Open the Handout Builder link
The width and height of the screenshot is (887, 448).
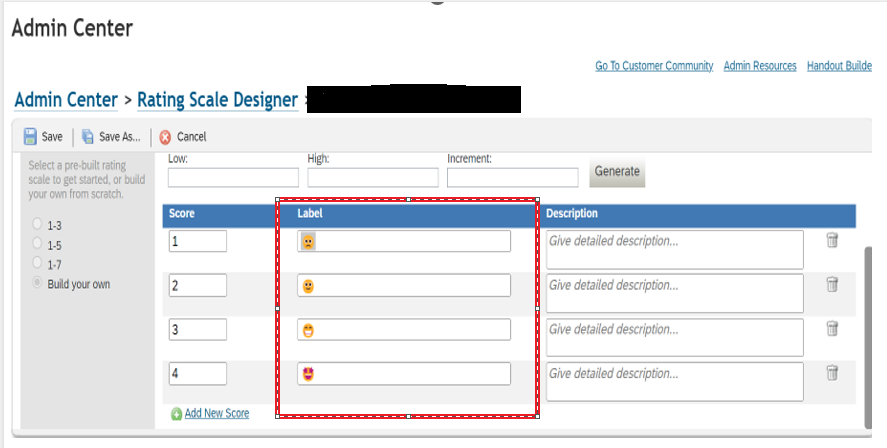[839, 66]
